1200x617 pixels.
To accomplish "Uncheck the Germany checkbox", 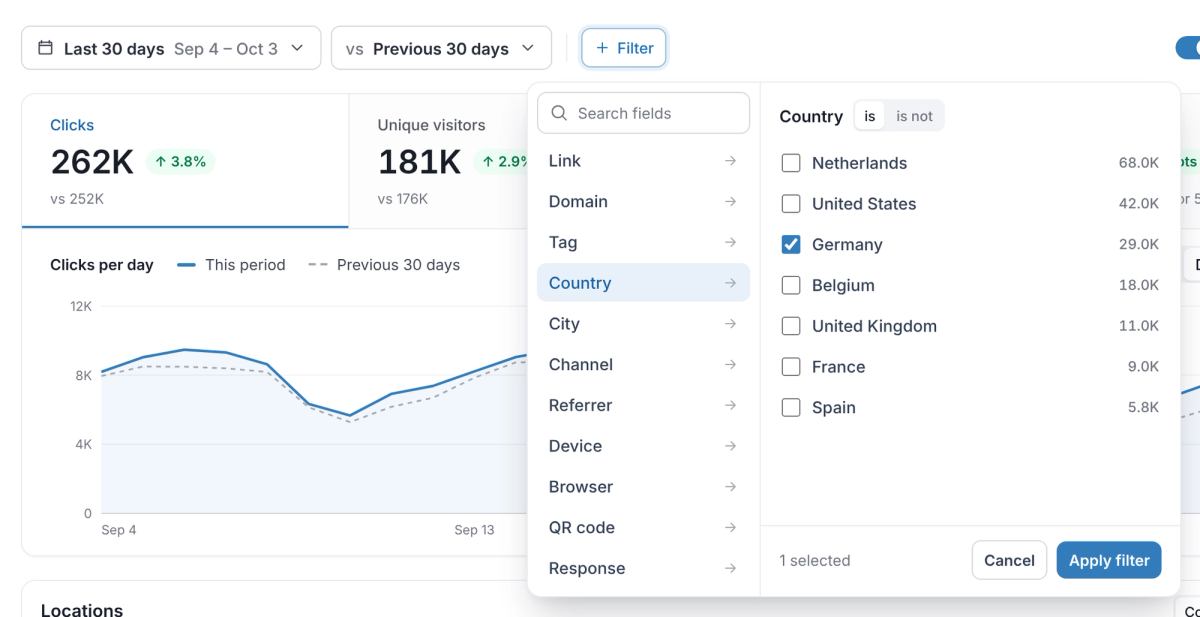I will [791, 244].
